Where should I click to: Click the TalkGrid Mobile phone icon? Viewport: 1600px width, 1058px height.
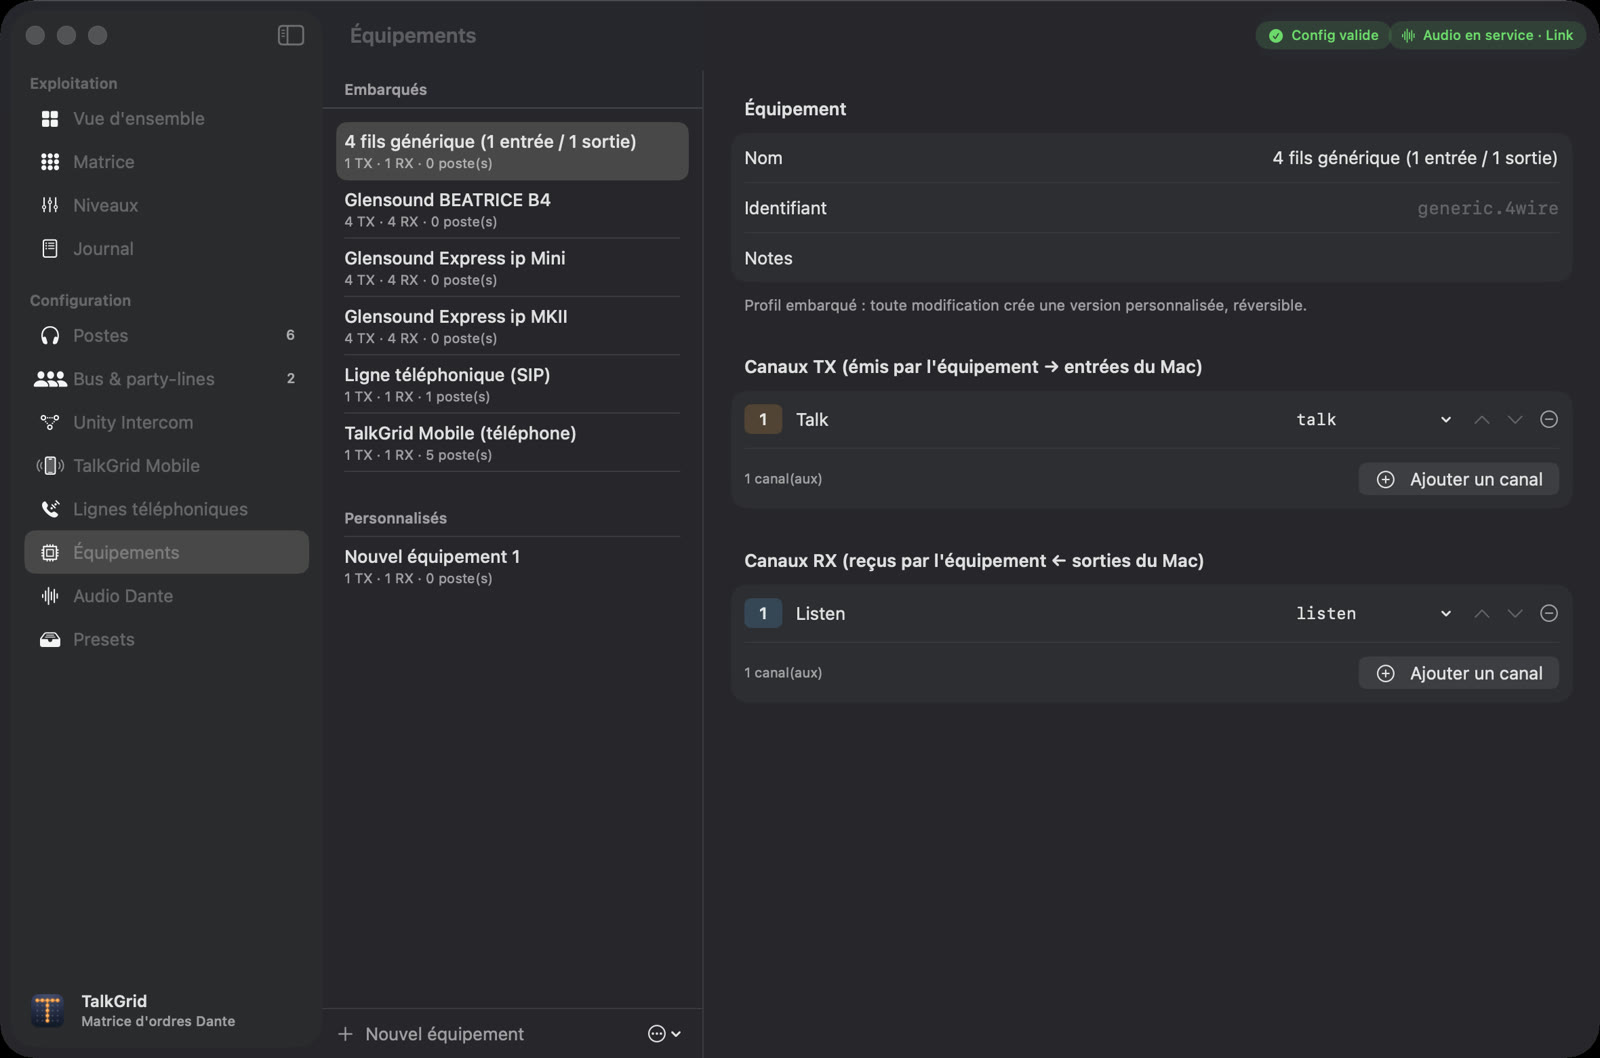click(x=50, y=466)
